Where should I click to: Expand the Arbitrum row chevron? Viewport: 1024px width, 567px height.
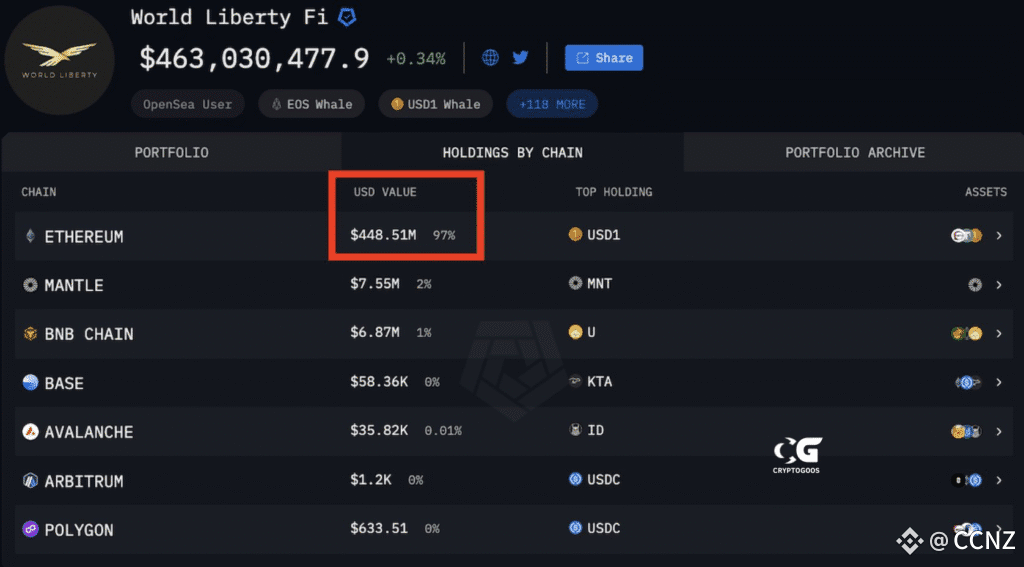click(x=999, y=480)
